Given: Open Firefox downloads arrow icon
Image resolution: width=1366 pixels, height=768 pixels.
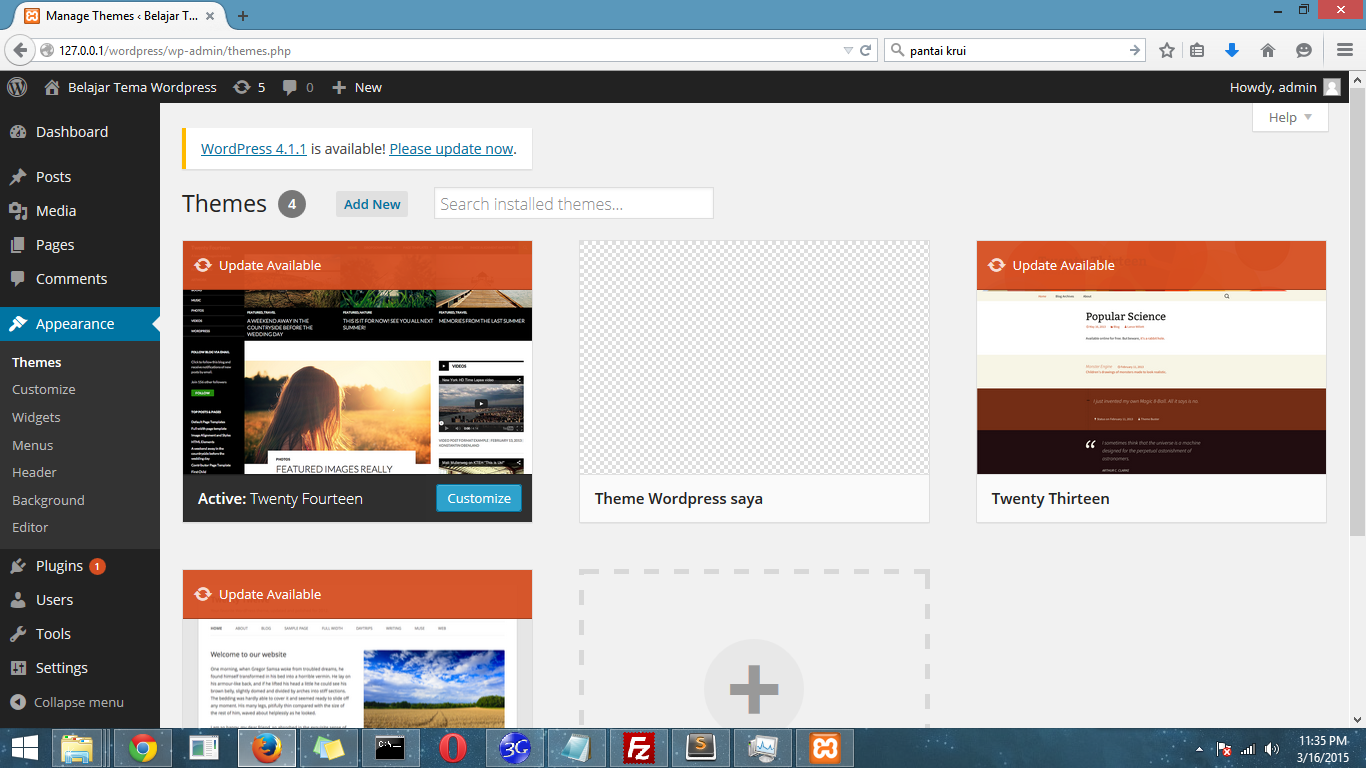Looking at the screenshot, I should [1232, 50].
